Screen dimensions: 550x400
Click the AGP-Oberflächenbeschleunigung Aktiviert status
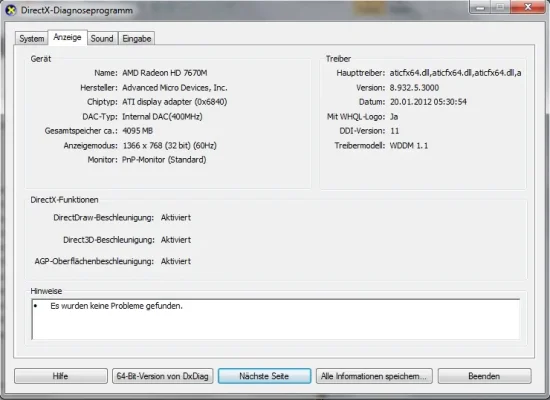[176, 261]
